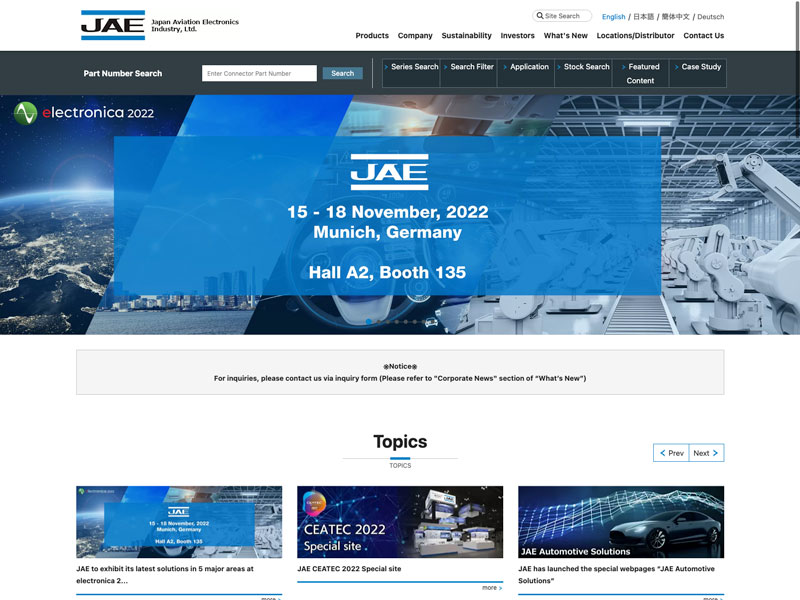Click the Site Search box with magnifier
The width and height of the screenshot is (800, 600).
coord(562,16)
